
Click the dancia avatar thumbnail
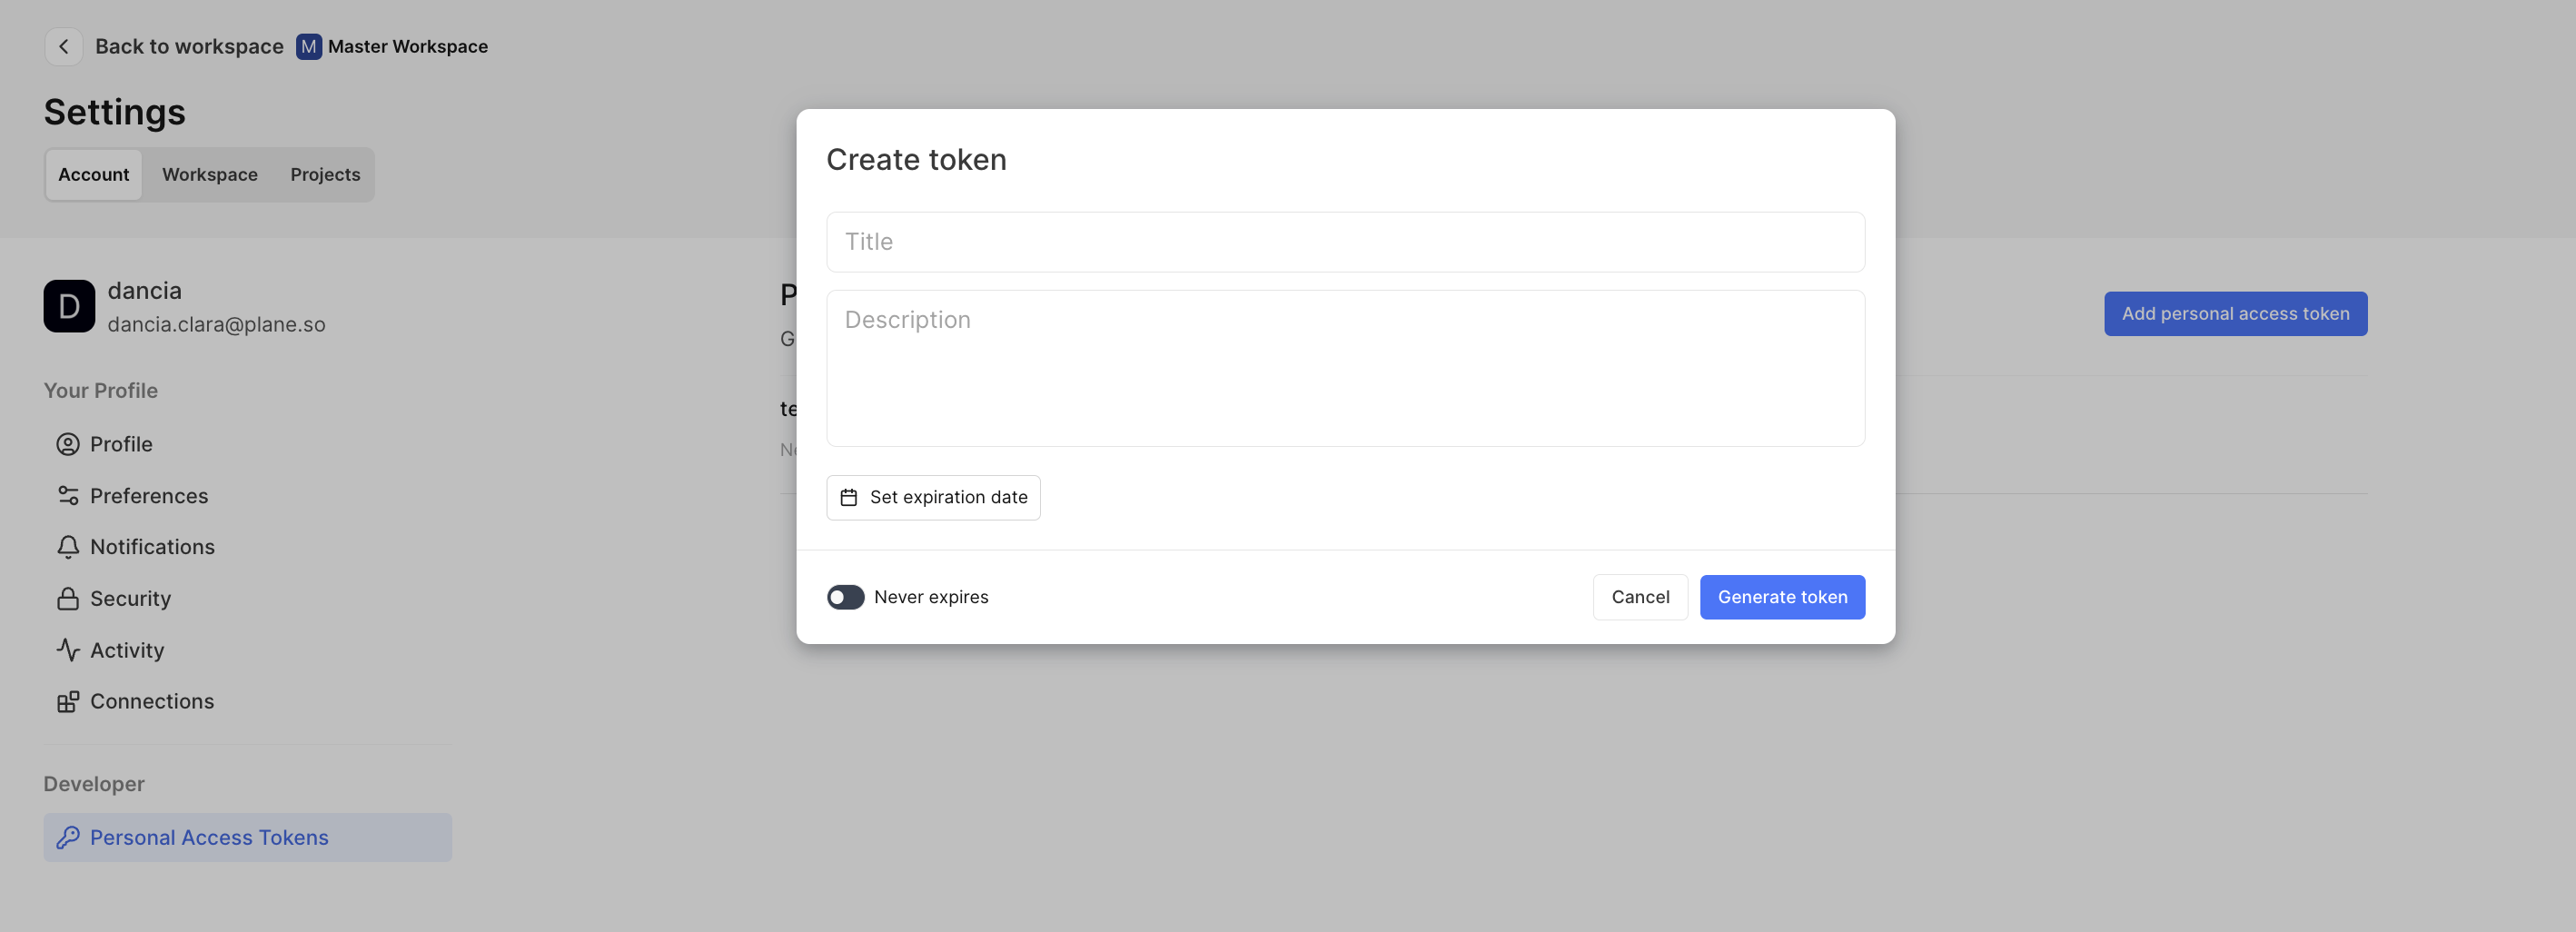pos(68,306)
